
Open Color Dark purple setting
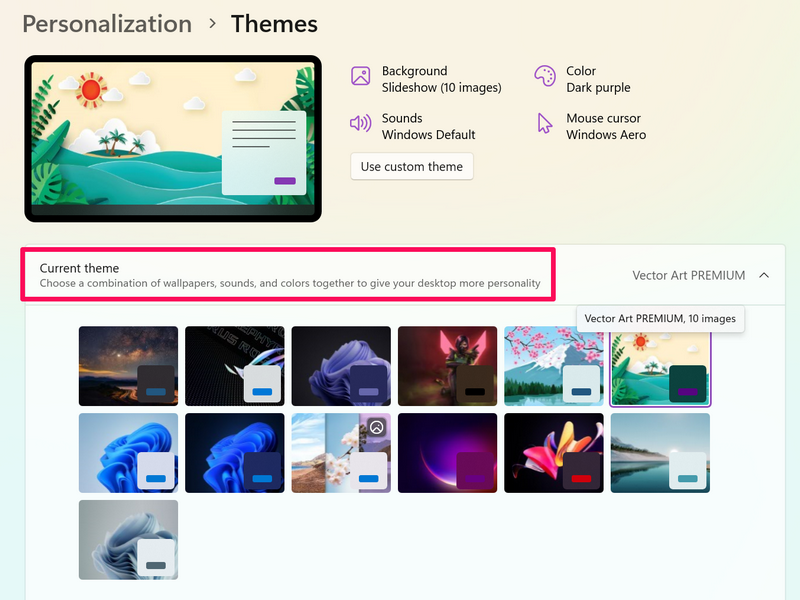pos(598,79)
